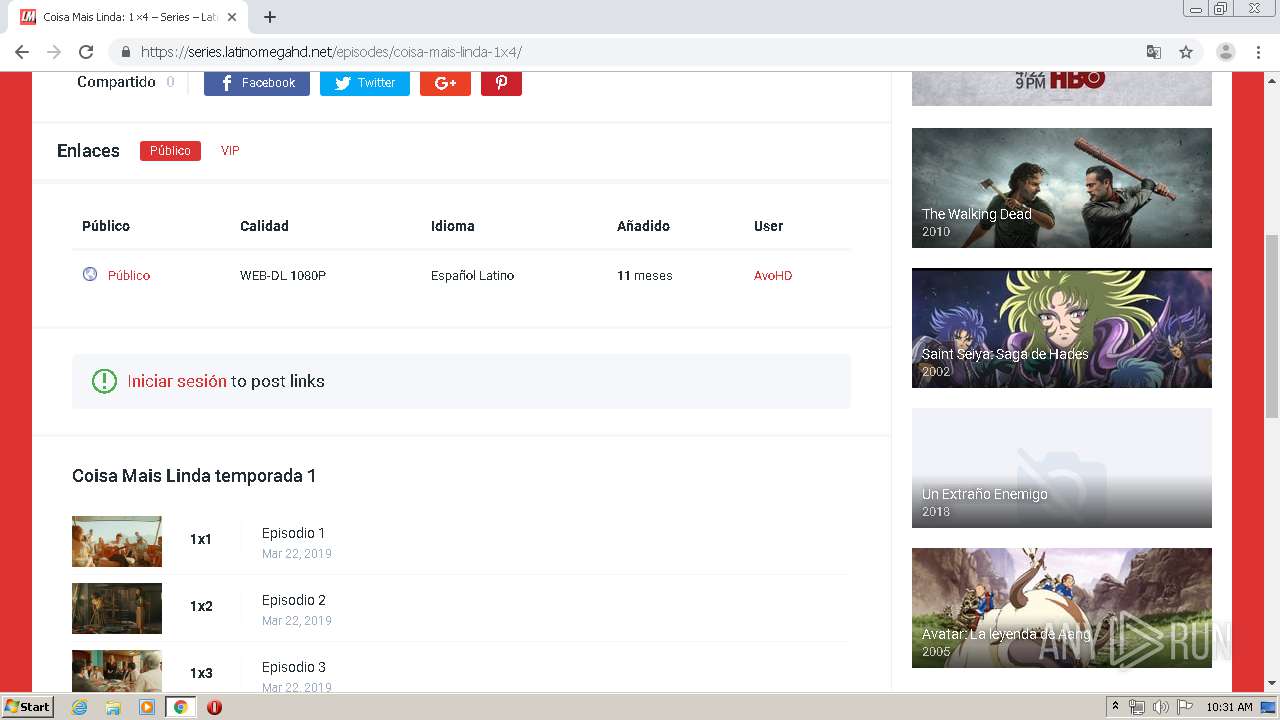Viewport: 1280px width, 720px height.
Task: Open the Action Center flag icon
Action: (1185, 707)
